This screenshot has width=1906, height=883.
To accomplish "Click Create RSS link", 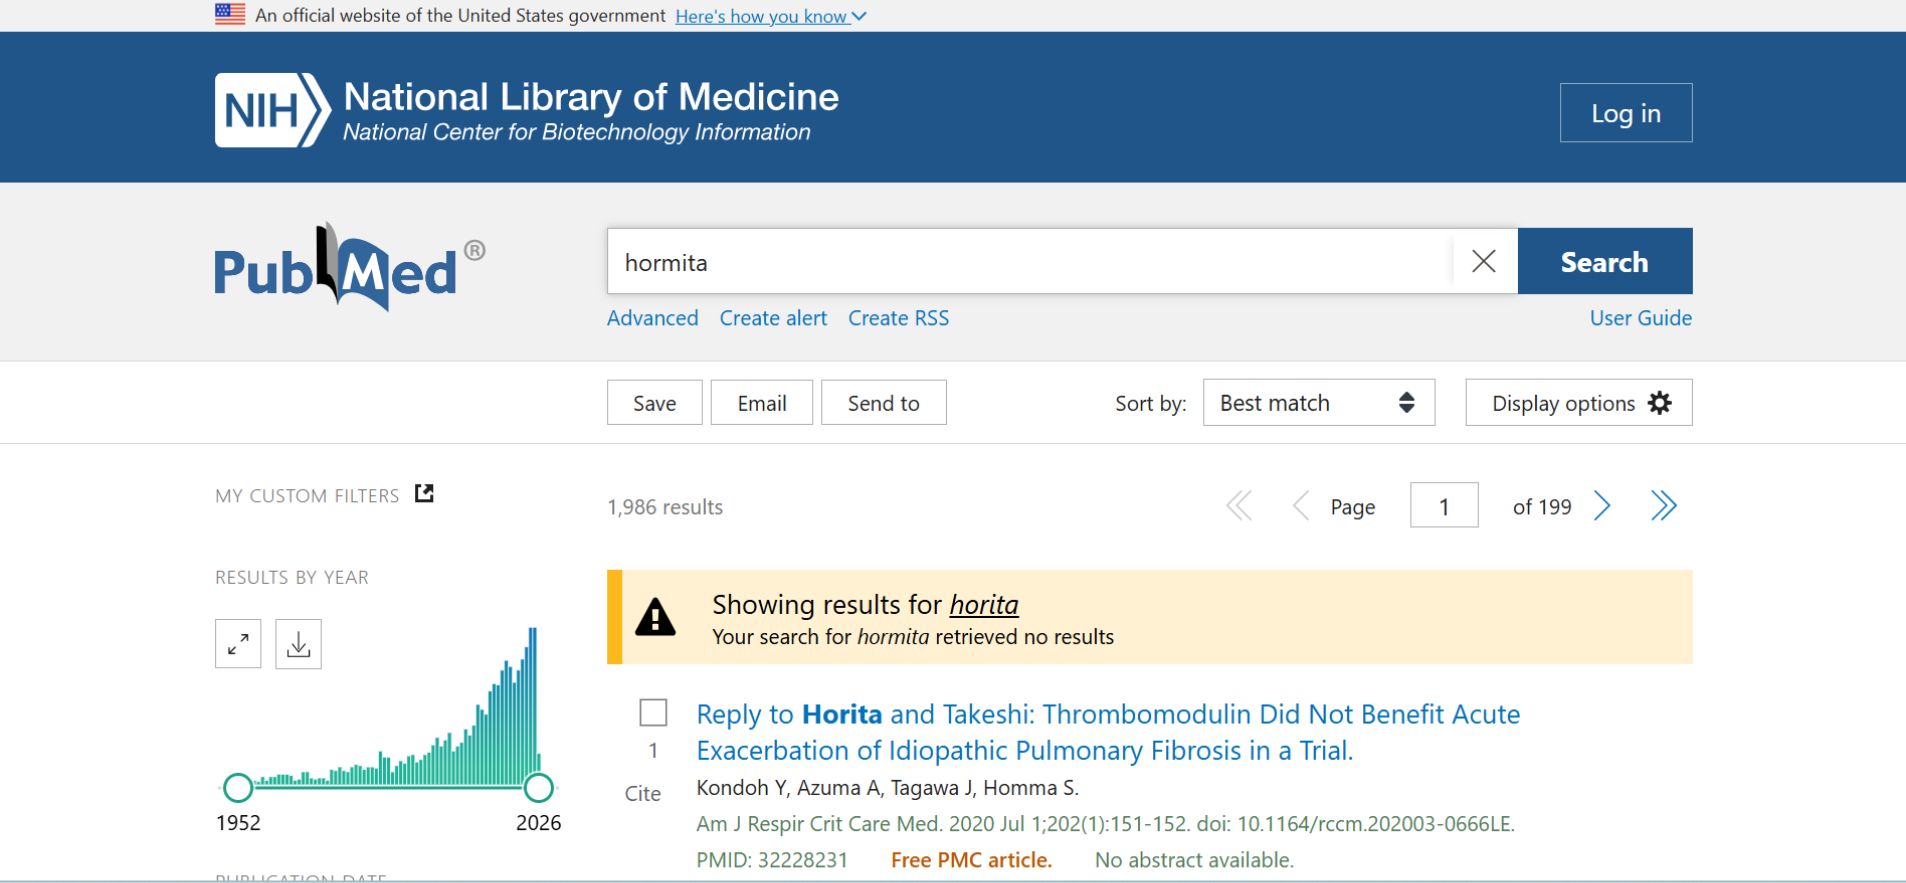I will pos(898,318).
